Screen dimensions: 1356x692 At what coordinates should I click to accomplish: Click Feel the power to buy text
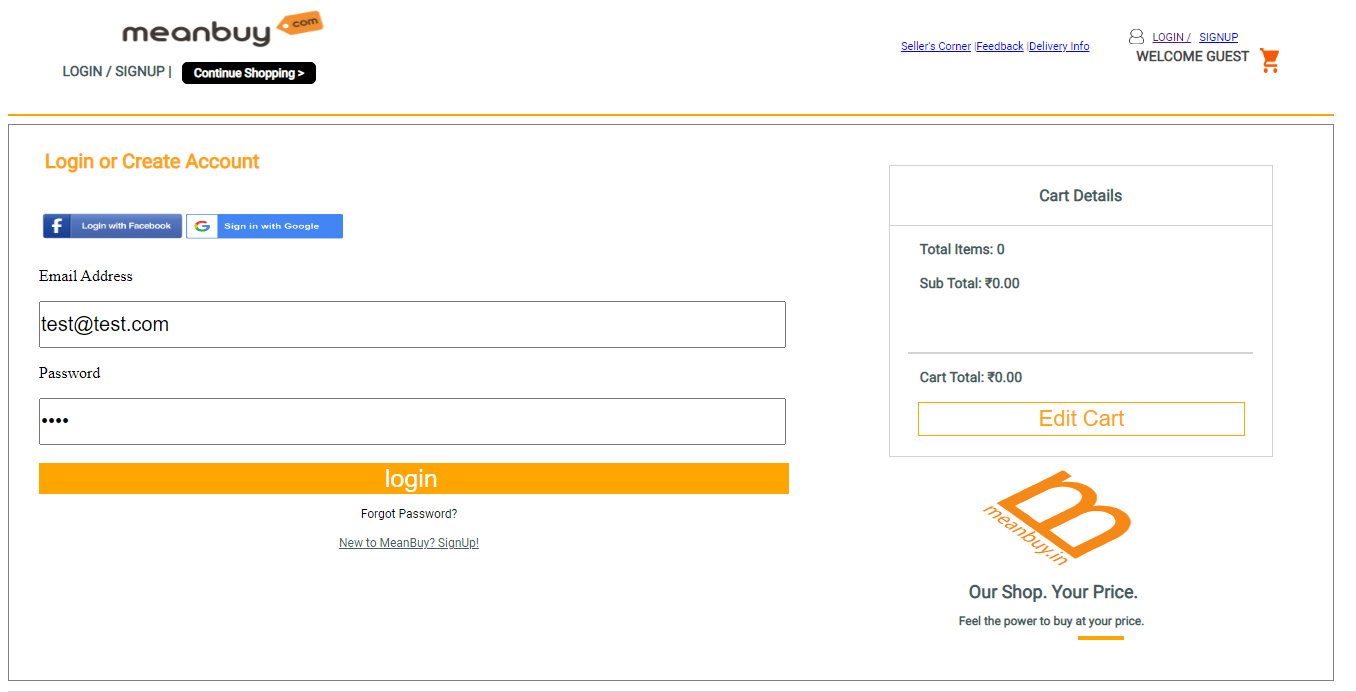(x=1051, y=621)
